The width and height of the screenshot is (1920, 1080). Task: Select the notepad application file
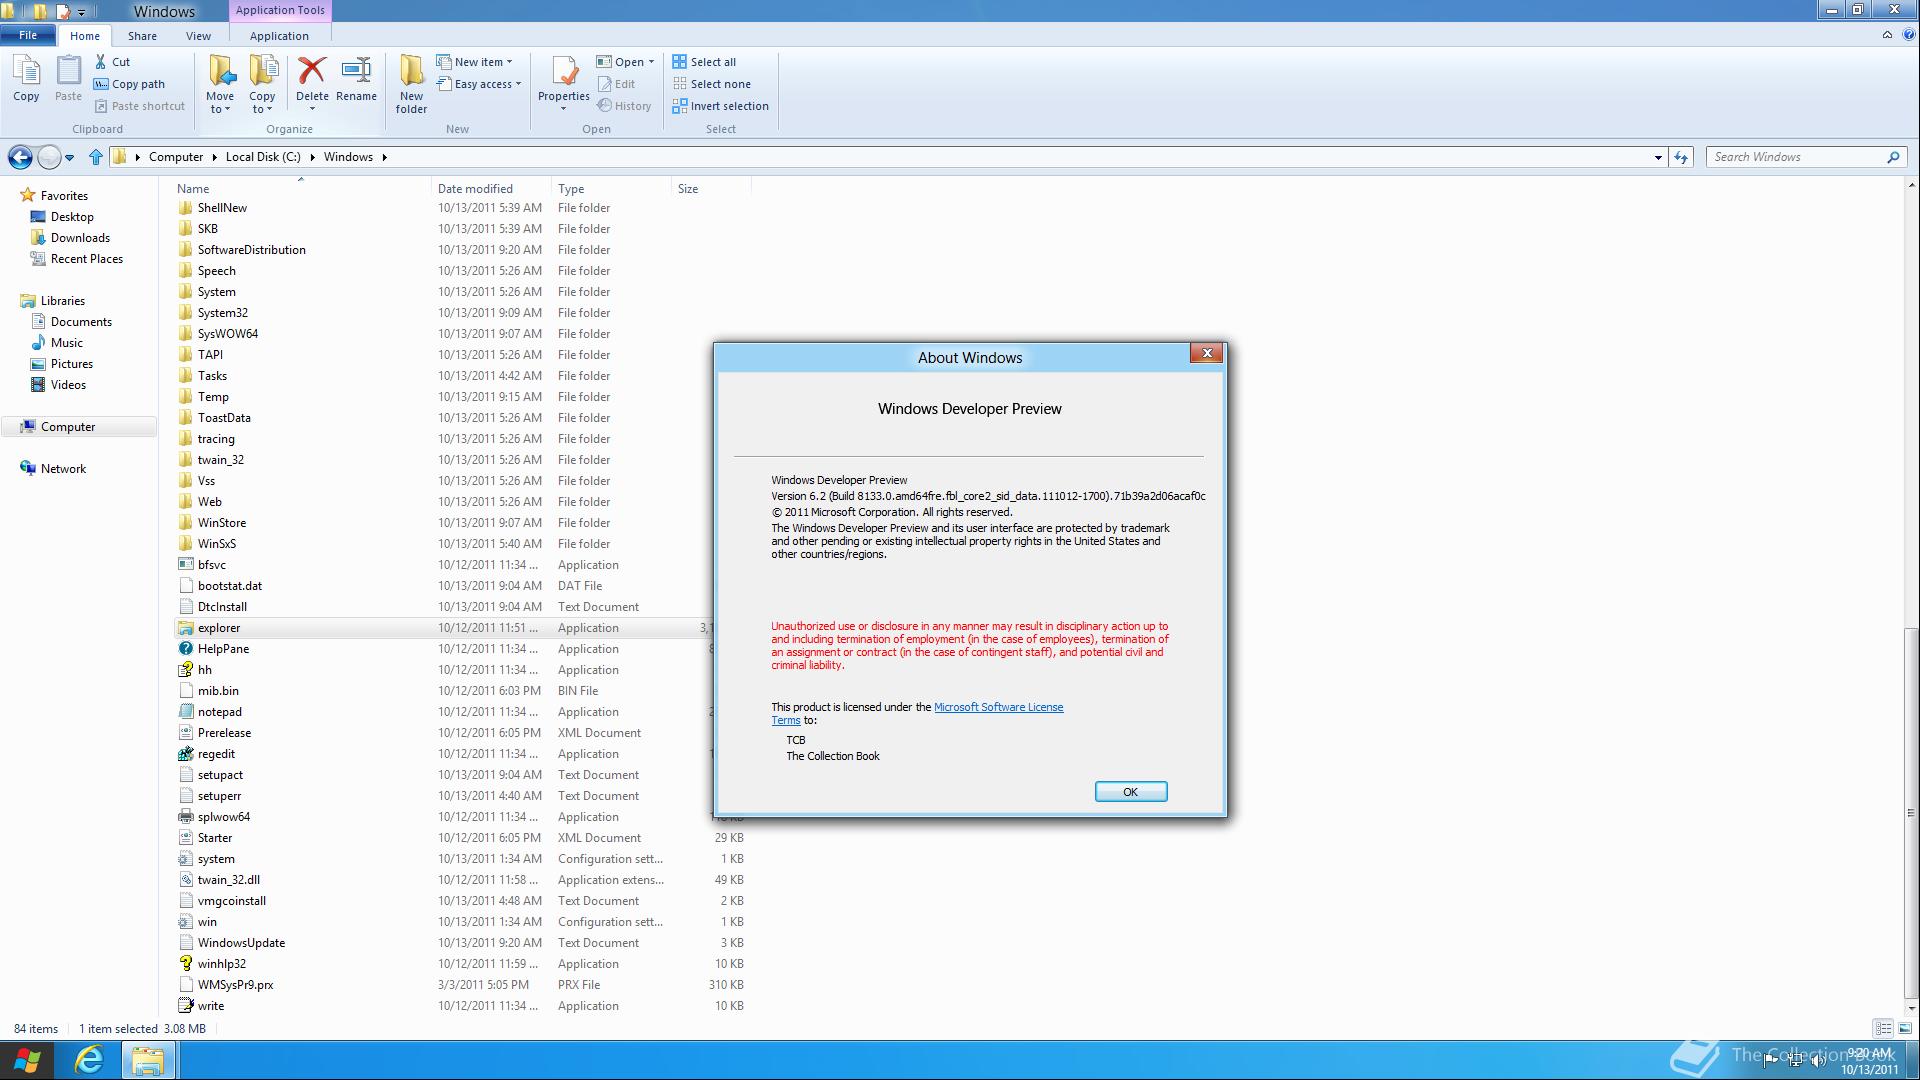coord(219,712)
